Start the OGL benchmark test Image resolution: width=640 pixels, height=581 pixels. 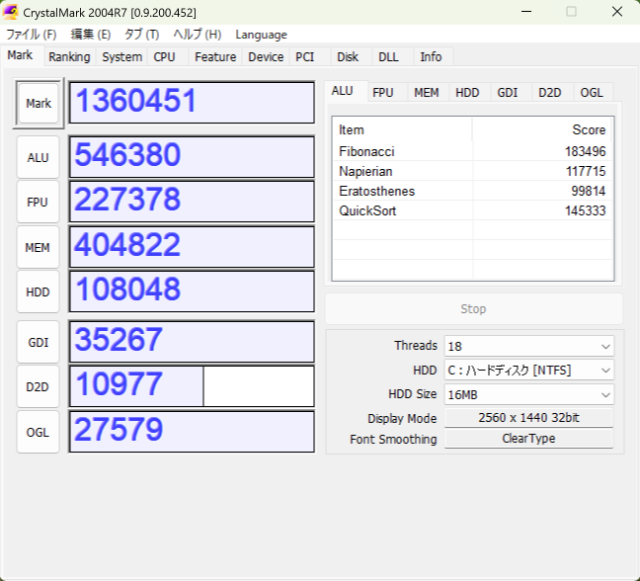38,432
